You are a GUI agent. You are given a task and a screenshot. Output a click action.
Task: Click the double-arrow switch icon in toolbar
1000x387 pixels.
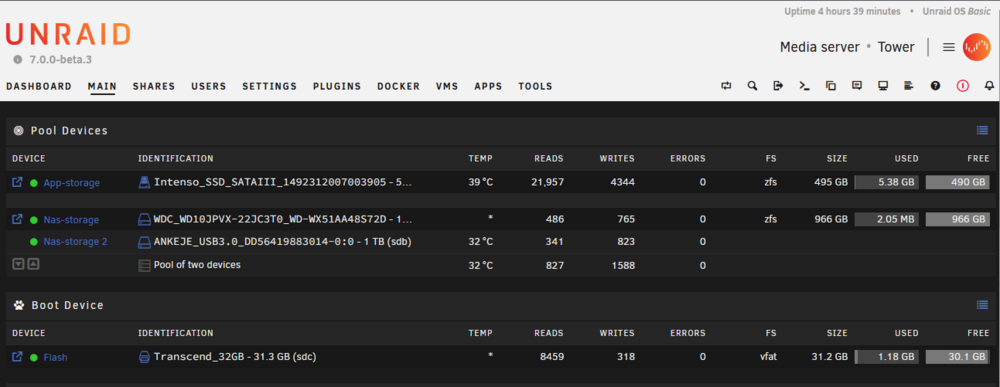pyautogui.click(x=726, y=86)
